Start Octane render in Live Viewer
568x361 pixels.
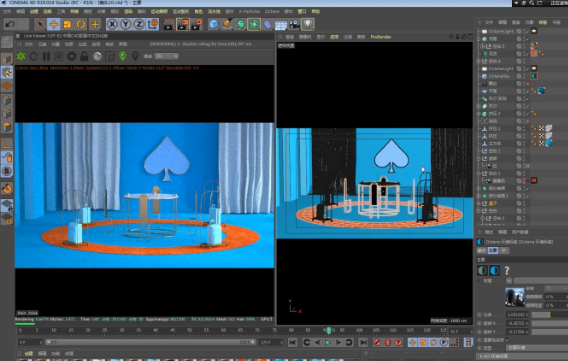21,56
